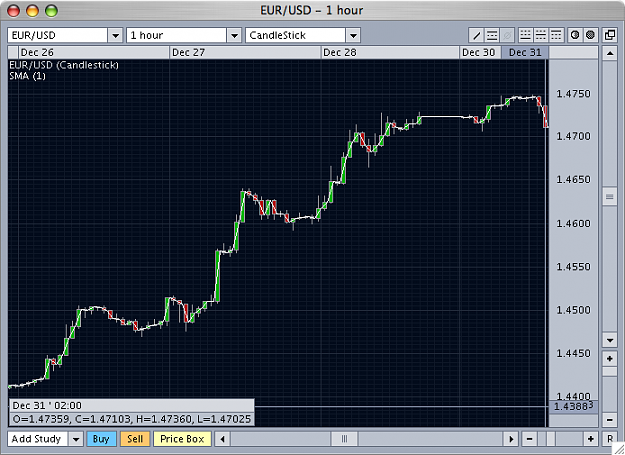The width and height of the screenshot is (625, 455).
Task: Click vertical scroll up arrow
Action: [x=609, y=53]
